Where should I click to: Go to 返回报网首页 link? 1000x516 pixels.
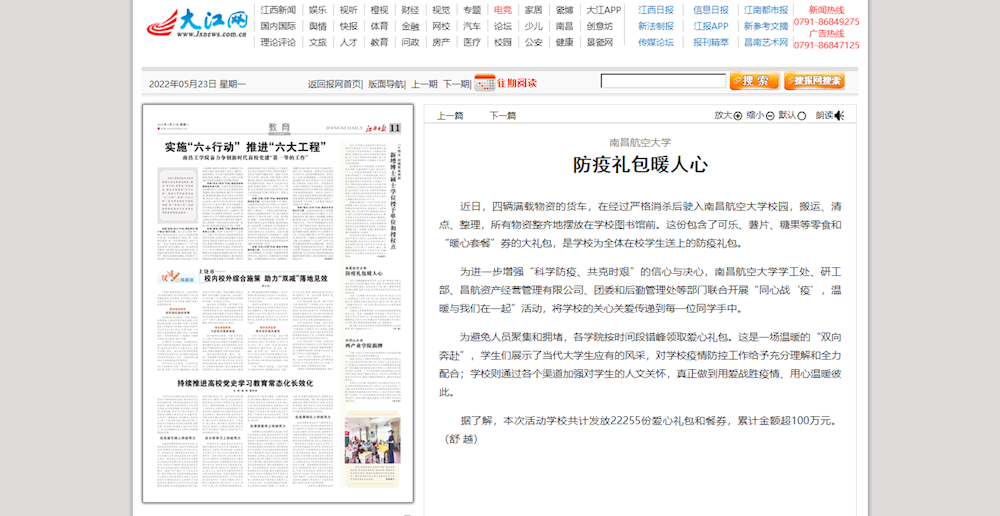[x=334, y=84]
